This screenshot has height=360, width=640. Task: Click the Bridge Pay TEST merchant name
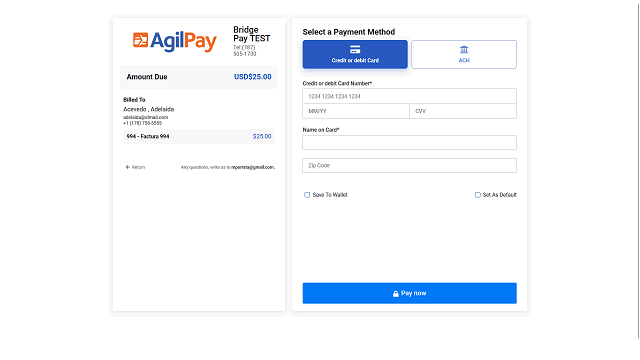click(x=251, y=34)
